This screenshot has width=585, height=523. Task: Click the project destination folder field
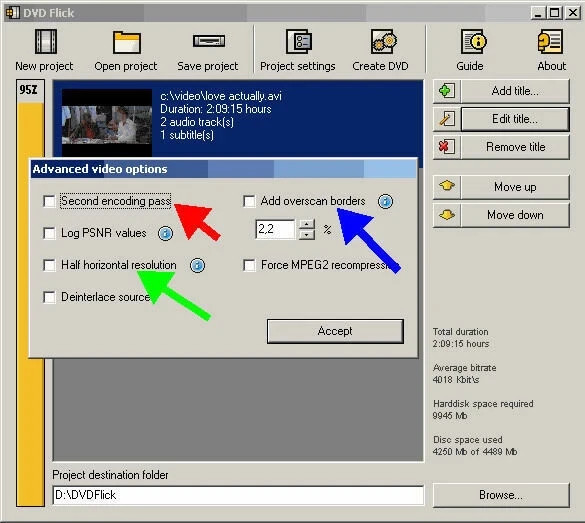tap(238, 495)
